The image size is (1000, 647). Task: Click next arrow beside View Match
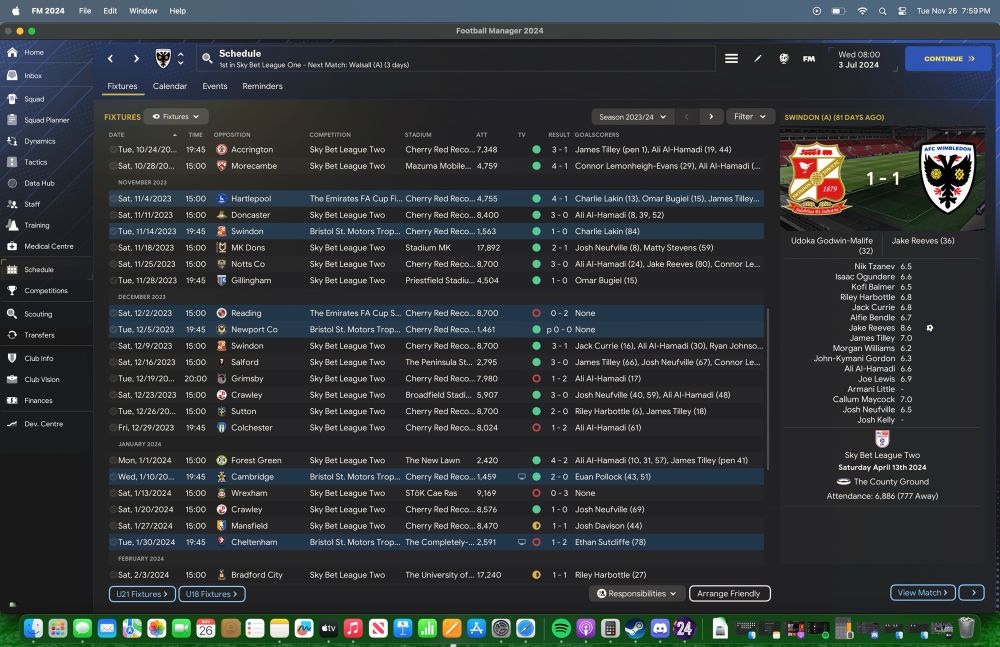(x=973, y=593)
